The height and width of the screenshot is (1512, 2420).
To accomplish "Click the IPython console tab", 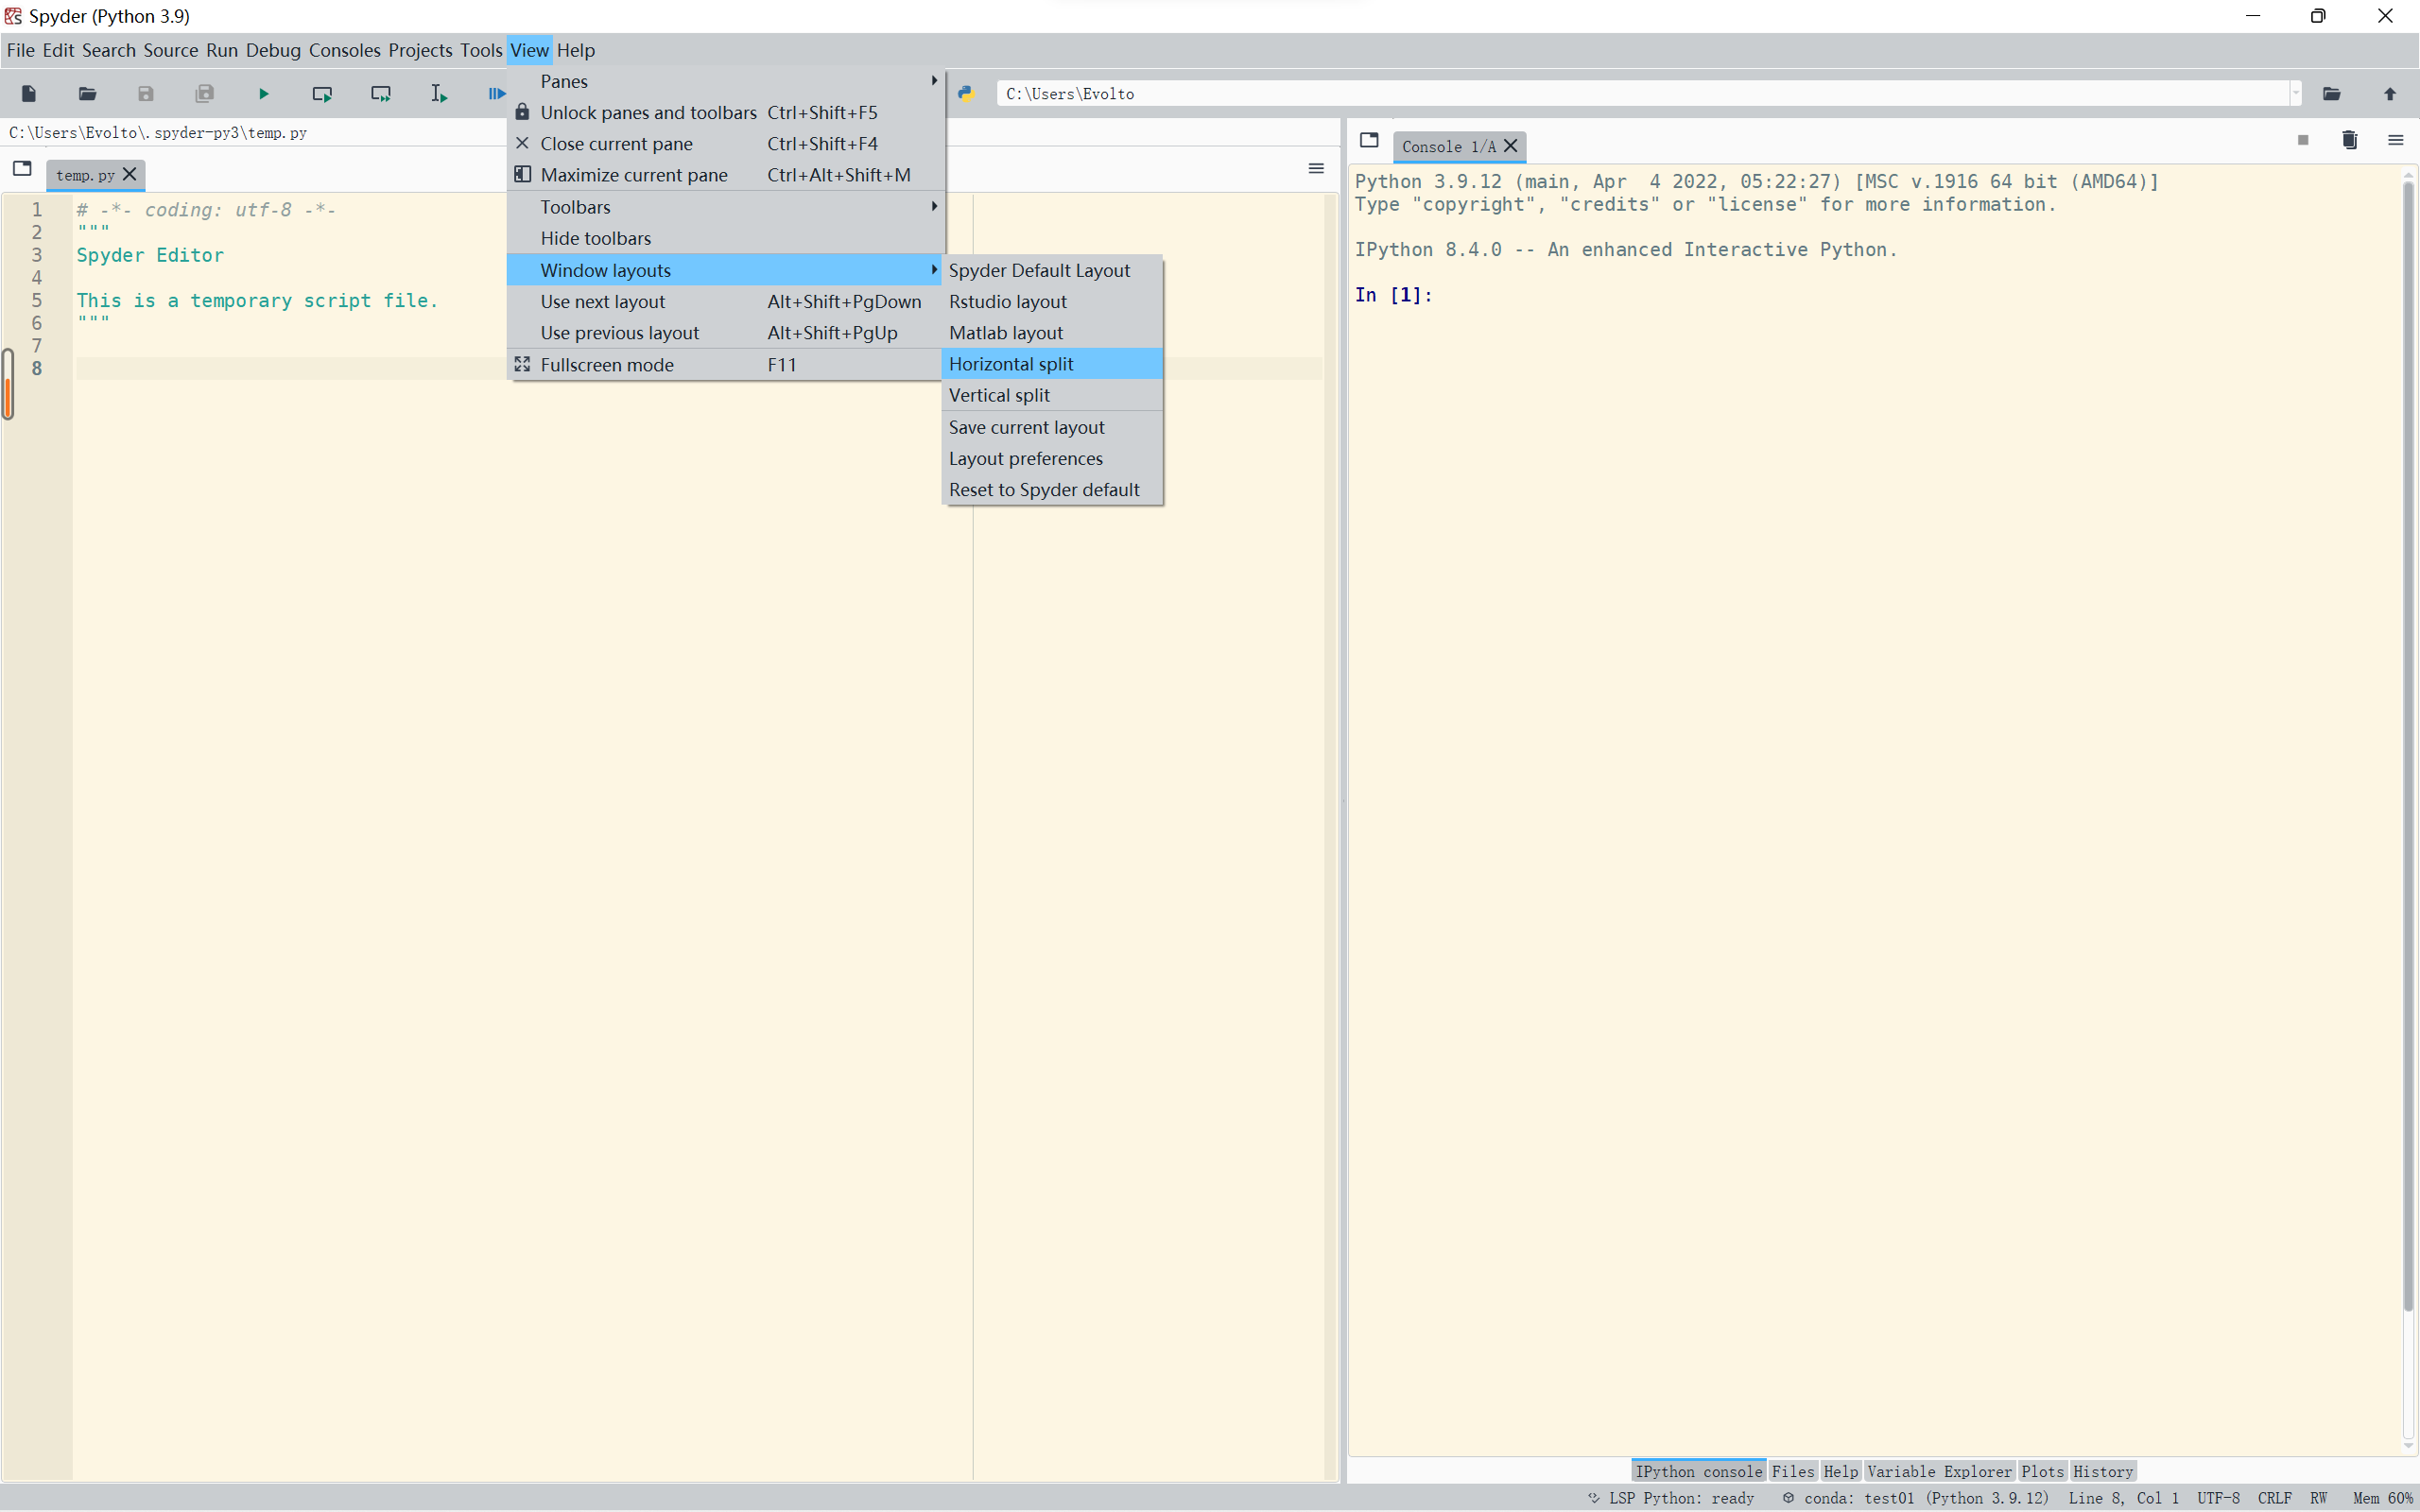I will click(1699, 1470).
